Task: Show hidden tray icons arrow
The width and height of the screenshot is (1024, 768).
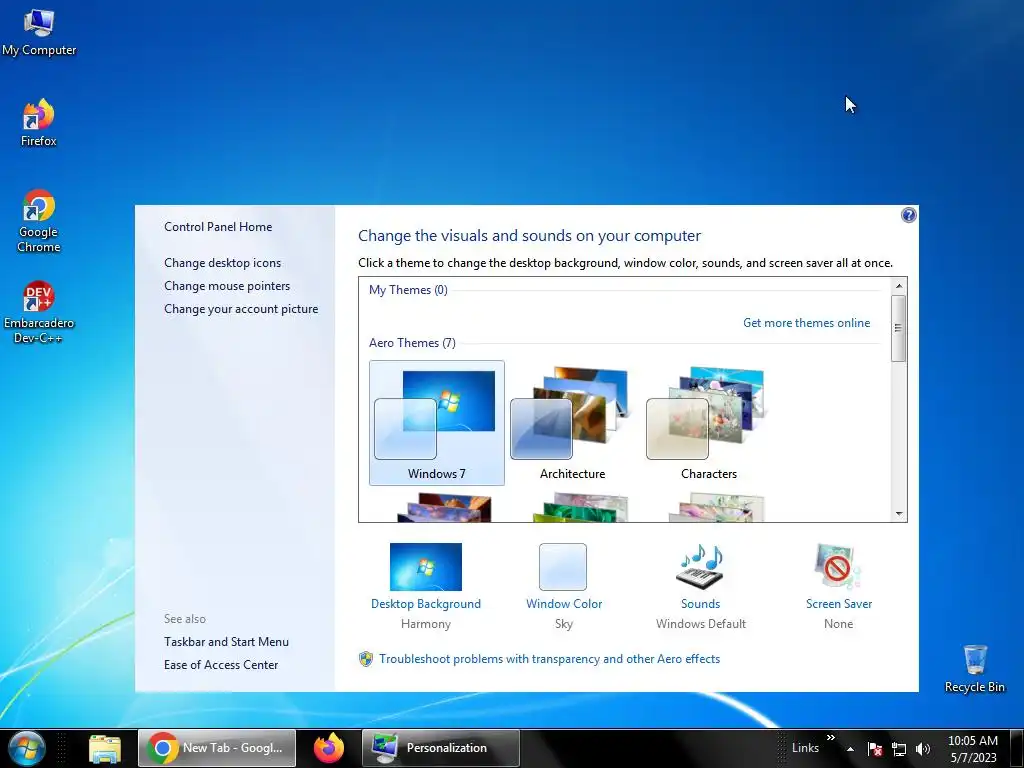Action: point(850,749)
